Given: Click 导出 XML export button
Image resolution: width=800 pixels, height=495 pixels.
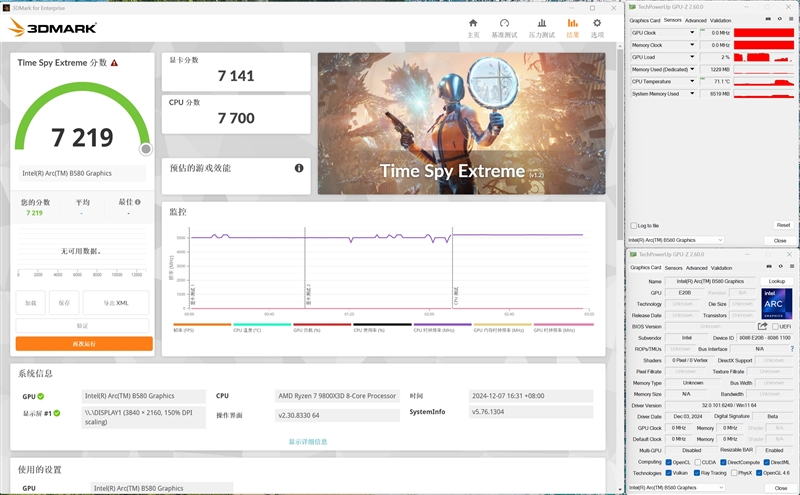Looking at the screenshot, I should coord(116,303).
